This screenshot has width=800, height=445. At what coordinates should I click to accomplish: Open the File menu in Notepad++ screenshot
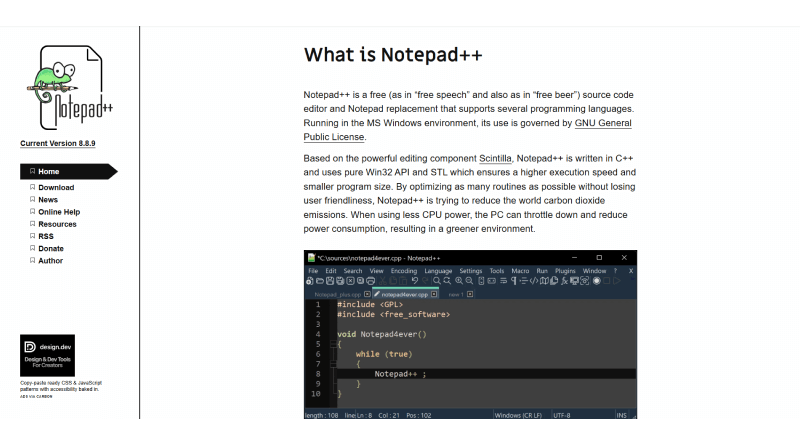pos(313,271)
